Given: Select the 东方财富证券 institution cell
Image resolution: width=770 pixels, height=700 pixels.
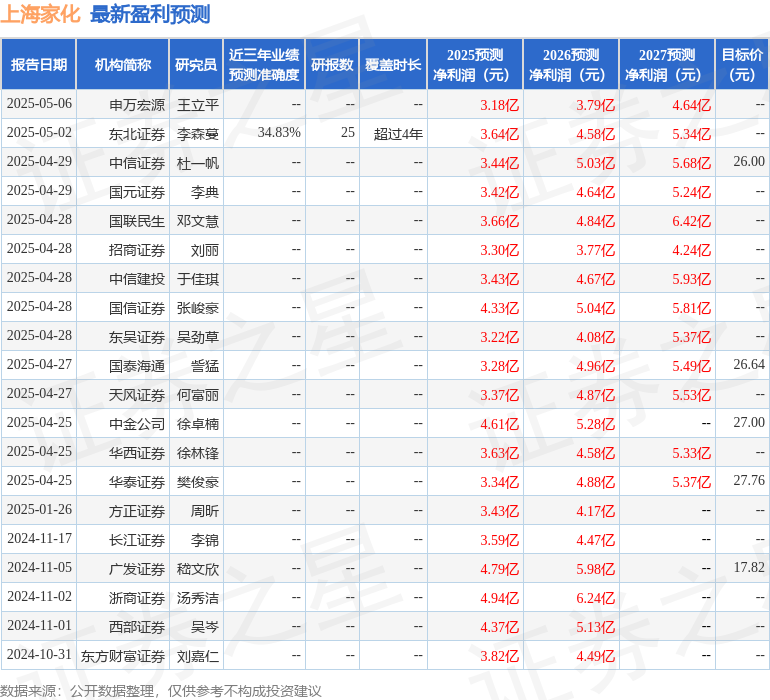Looking at the screenshot, I should 123,656.
